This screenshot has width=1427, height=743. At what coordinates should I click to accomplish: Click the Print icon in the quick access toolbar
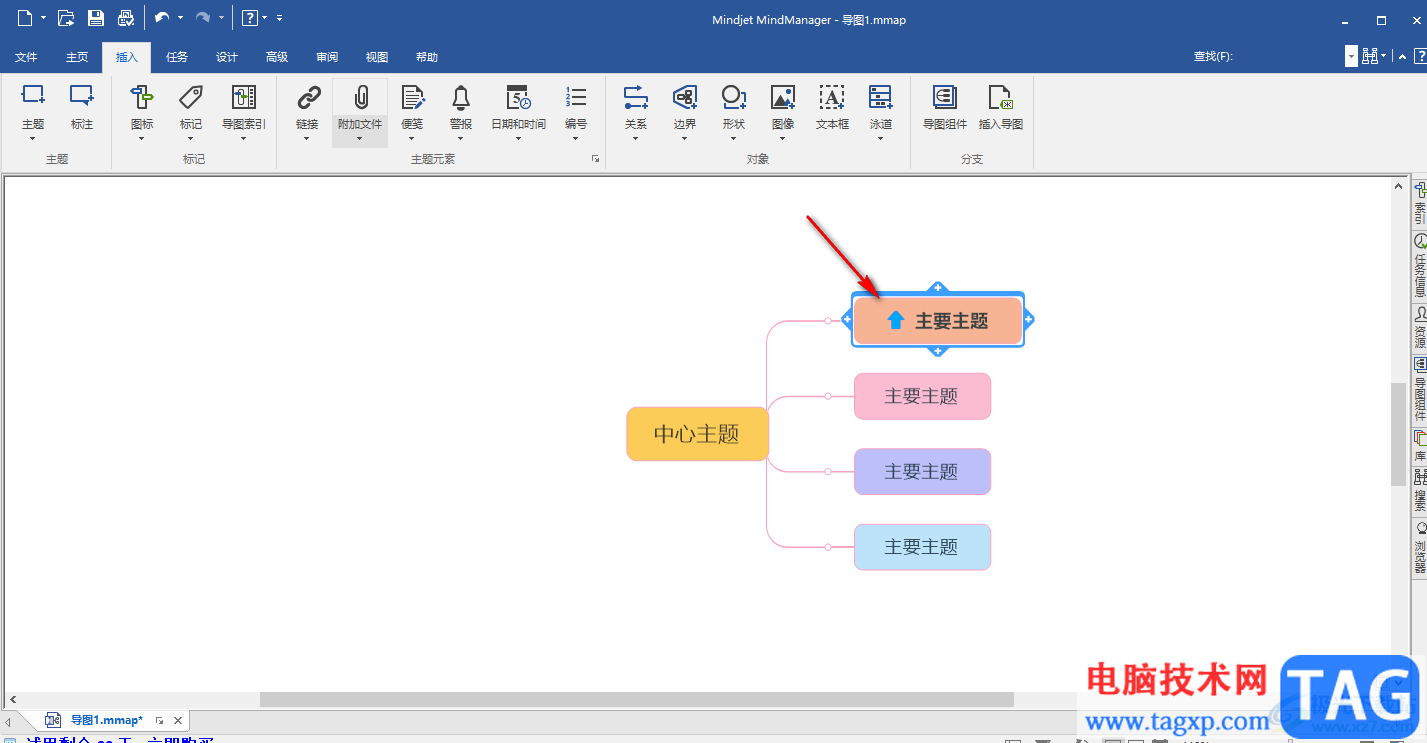coord(125,18)
